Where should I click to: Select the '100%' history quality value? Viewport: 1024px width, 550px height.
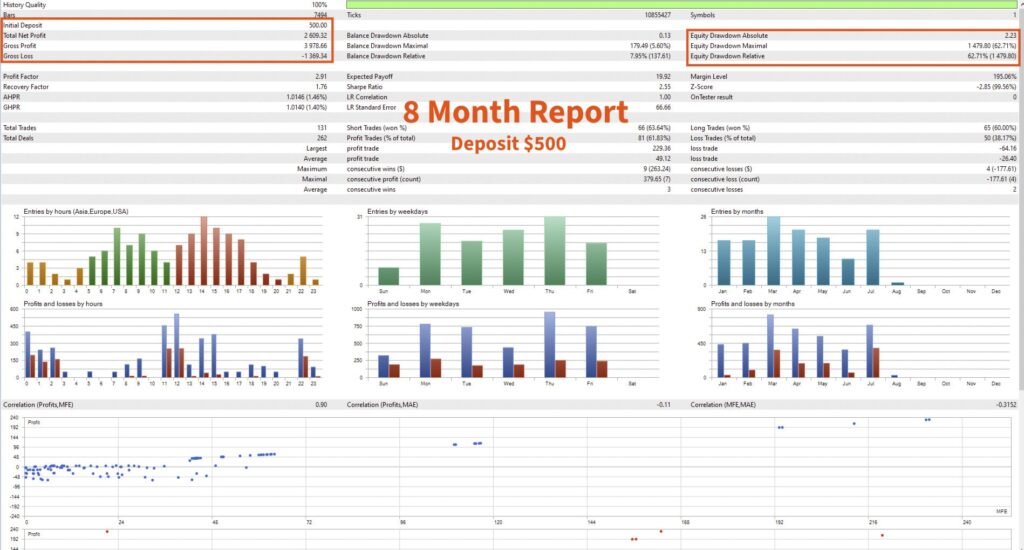click(319, 5)
